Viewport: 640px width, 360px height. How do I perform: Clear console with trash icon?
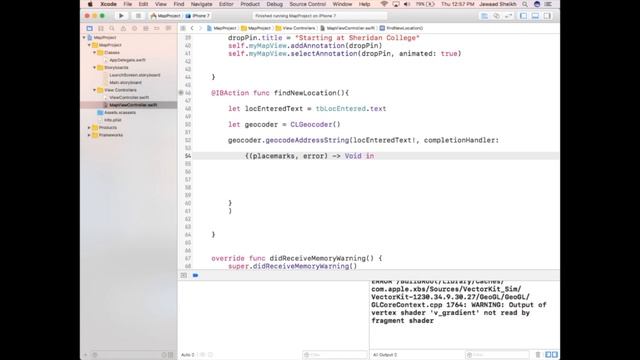538,355
